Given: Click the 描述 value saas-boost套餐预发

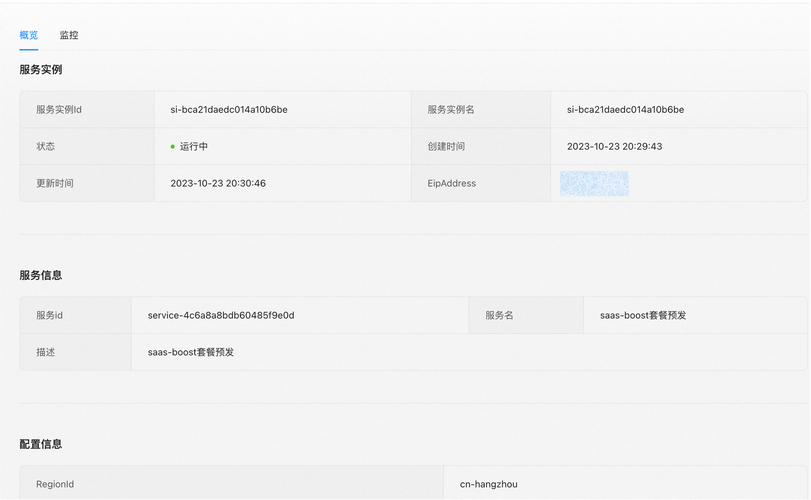Looking at the screenshot, I should click(191, 352).
